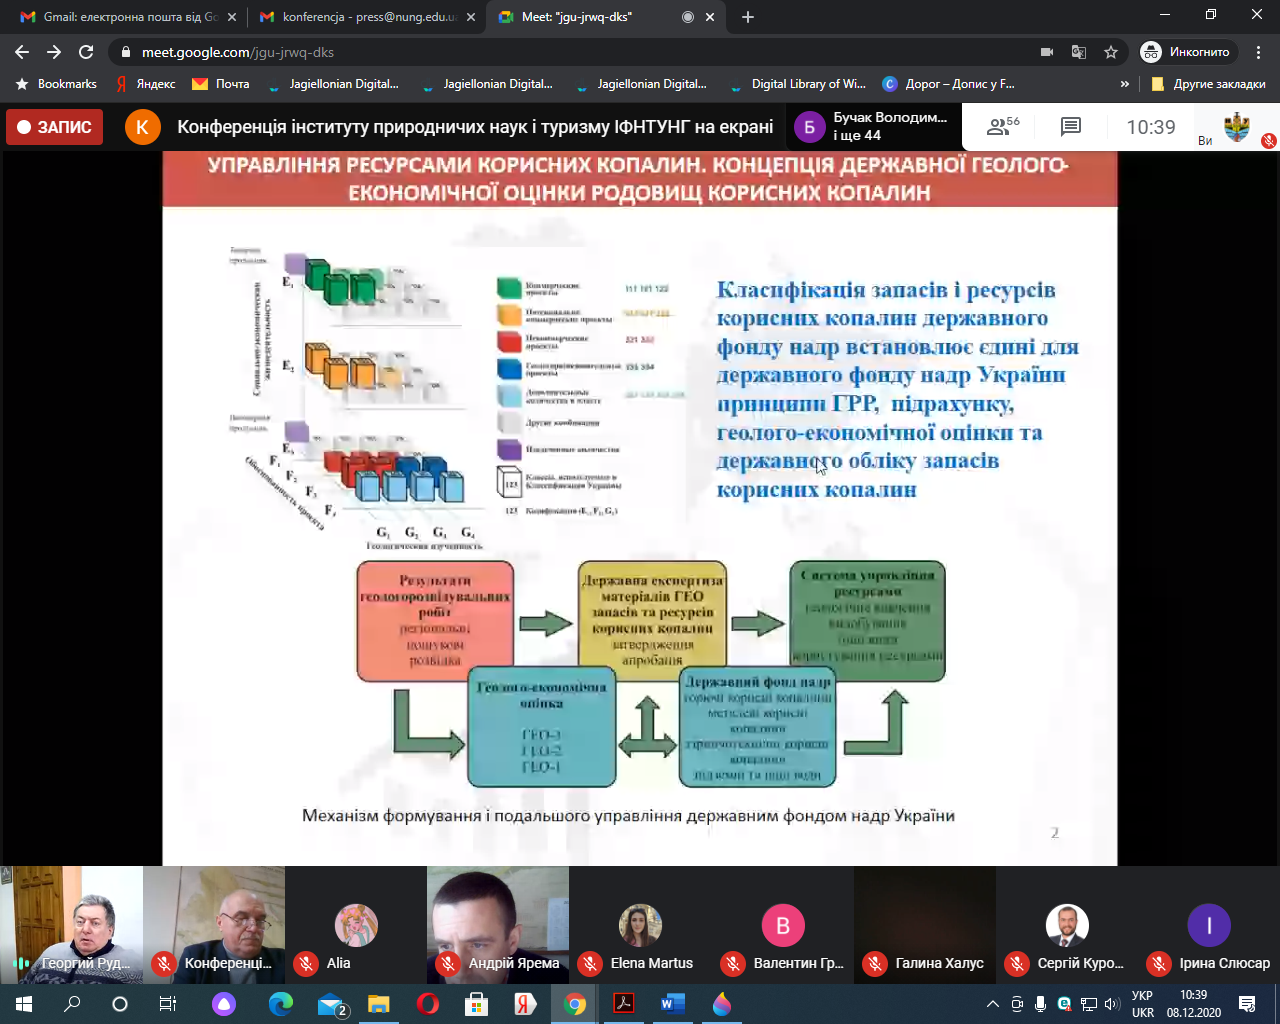Toggle keyboard language УКР indicator
The width and height of the screenshot is (1280, 1024).
click(1142, 1004)
